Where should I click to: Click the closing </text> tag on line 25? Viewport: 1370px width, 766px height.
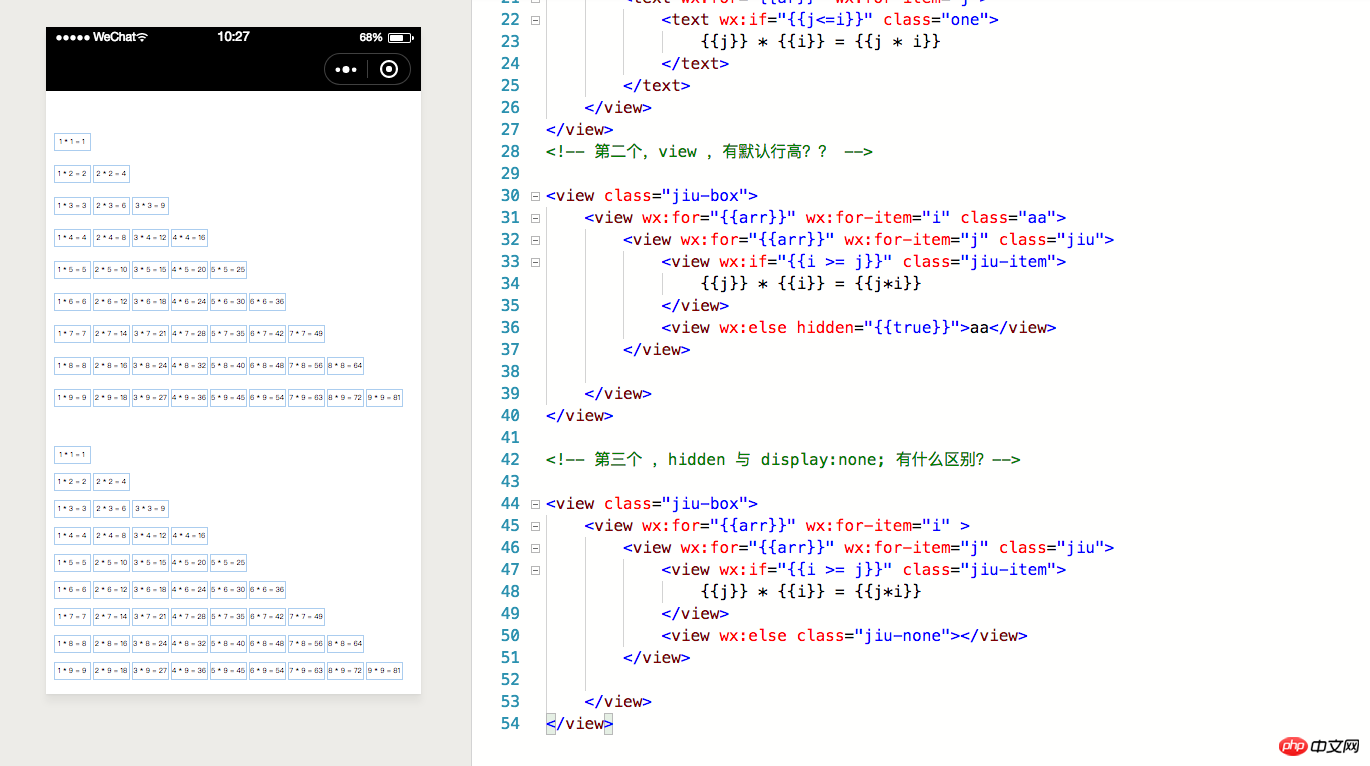657,85
